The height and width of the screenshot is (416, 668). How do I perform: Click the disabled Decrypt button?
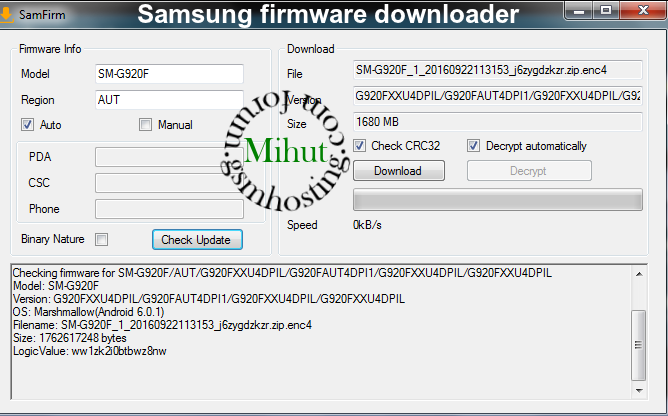tap(529, 171)
